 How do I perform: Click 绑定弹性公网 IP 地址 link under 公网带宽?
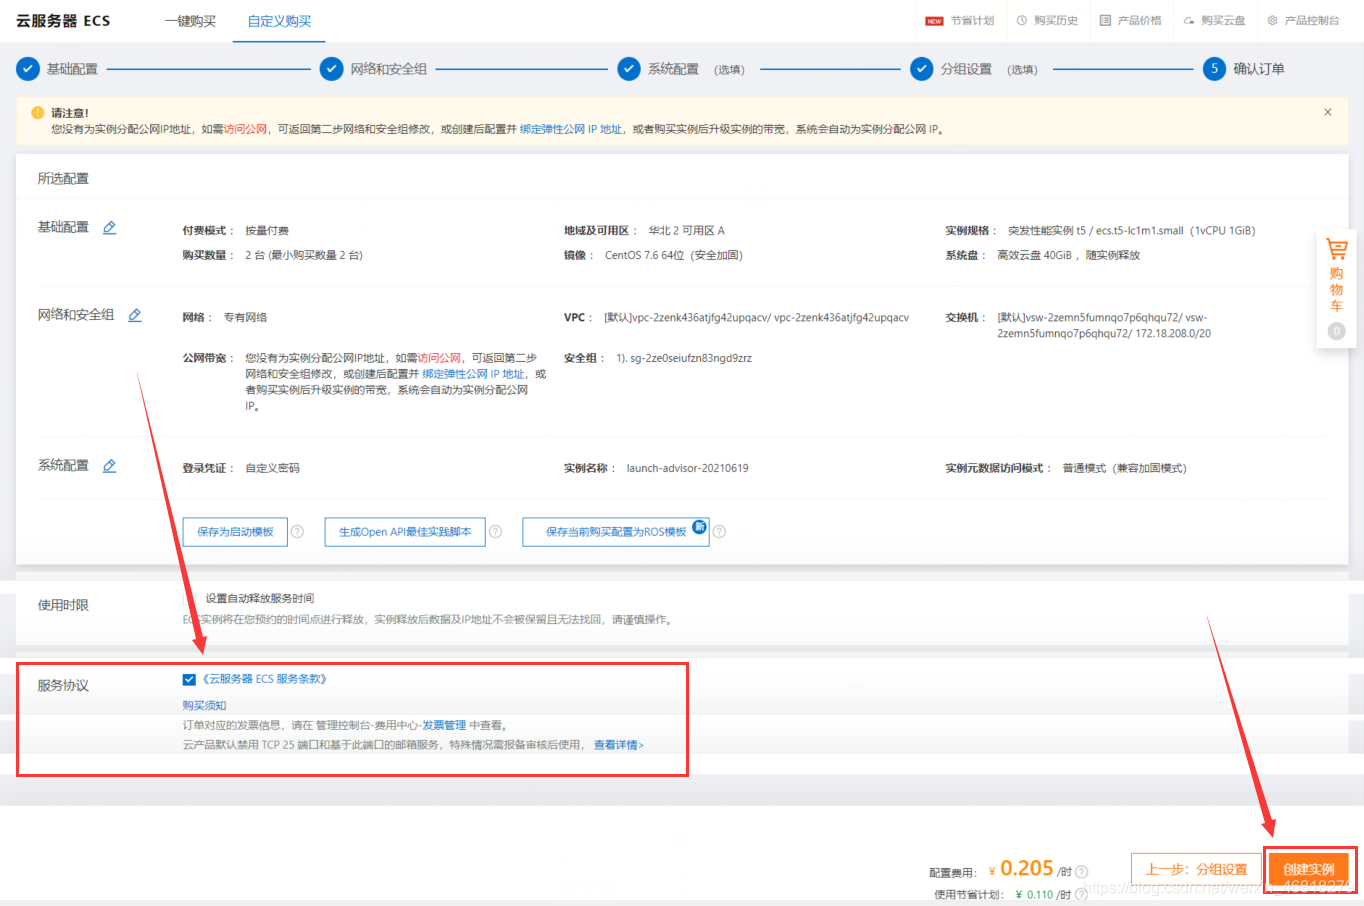(474, 374)
